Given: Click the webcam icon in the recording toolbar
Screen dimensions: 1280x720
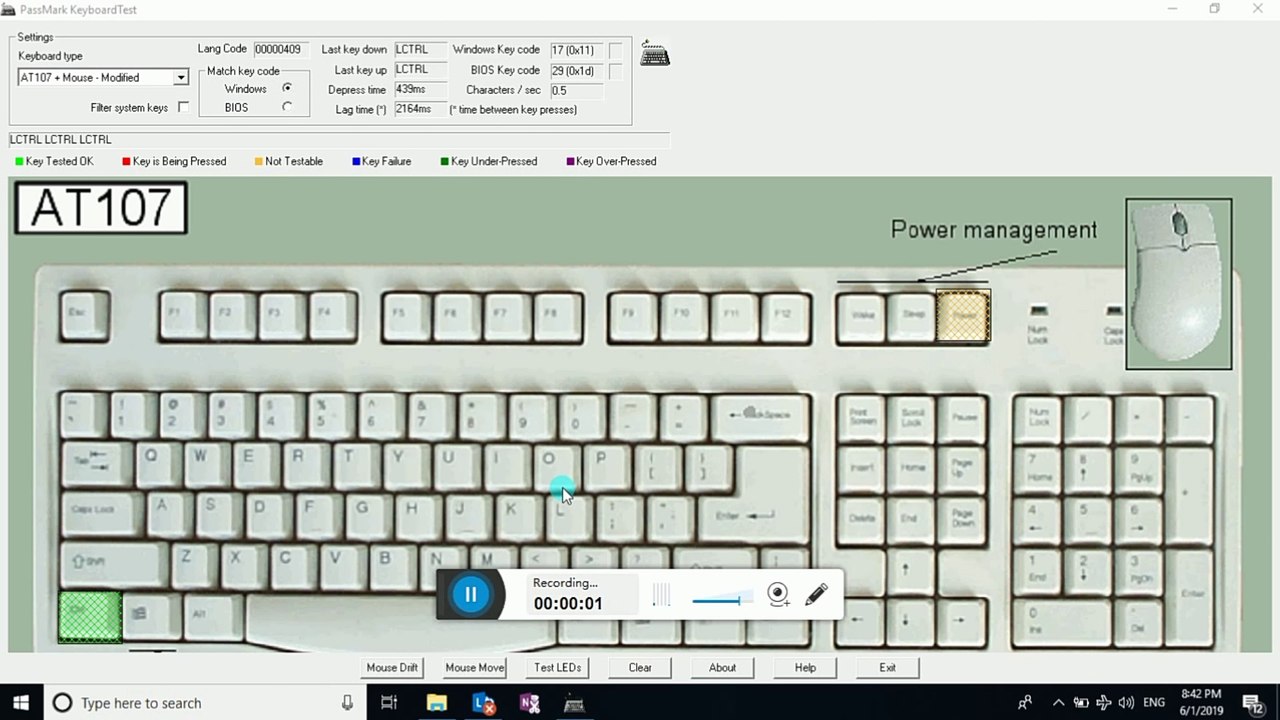Looking at the screenshot, I should [778, 595].
